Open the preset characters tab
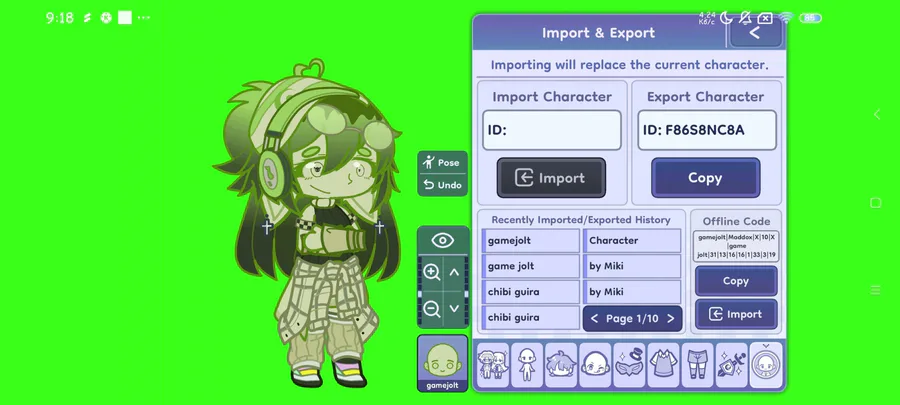The width and height of the screenshot is (900, 405). [493, 365]
